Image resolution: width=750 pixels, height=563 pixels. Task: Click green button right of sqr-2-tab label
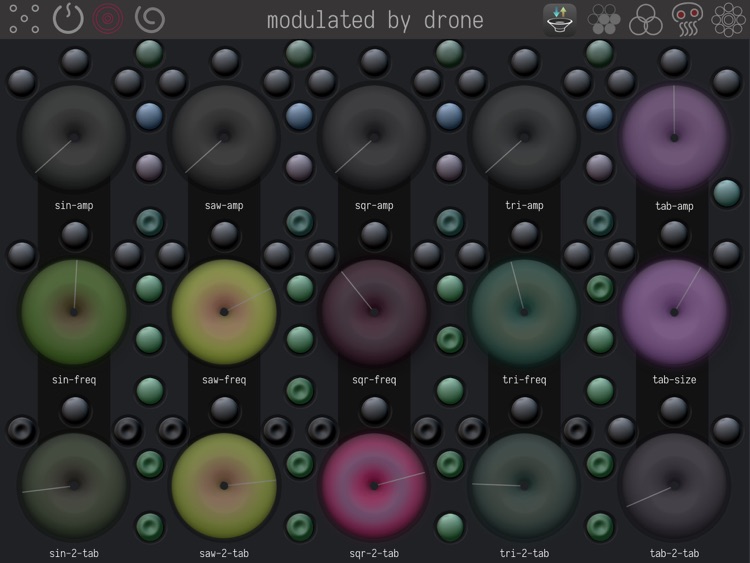[x=450, y=527]
